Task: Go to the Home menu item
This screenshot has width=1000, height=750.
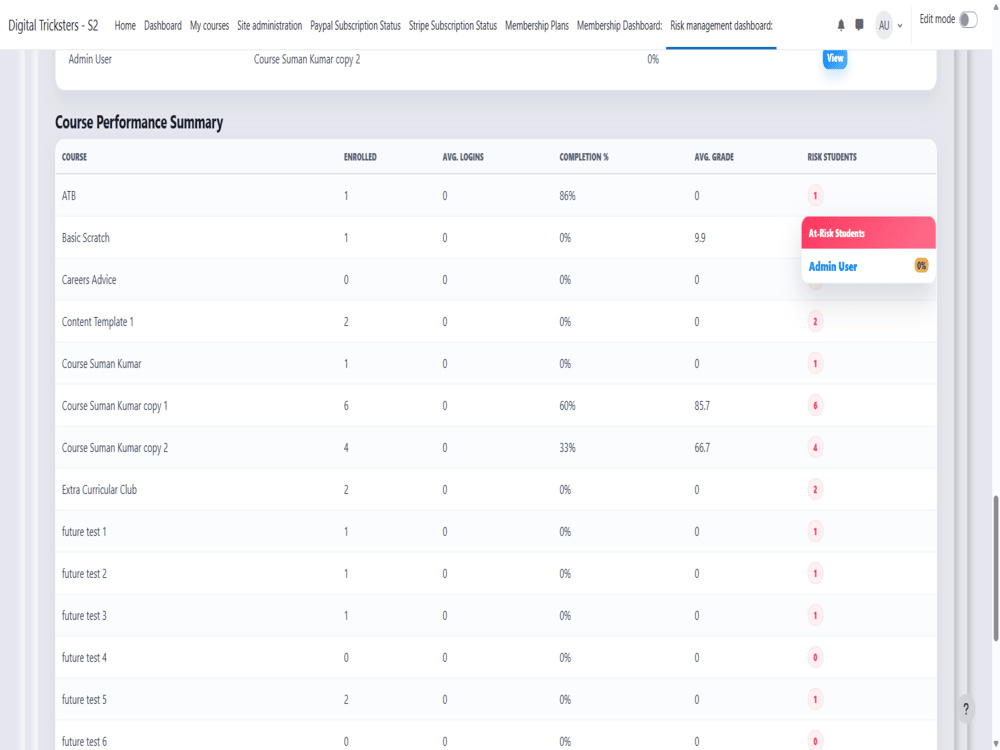Action: pos(125,26)
